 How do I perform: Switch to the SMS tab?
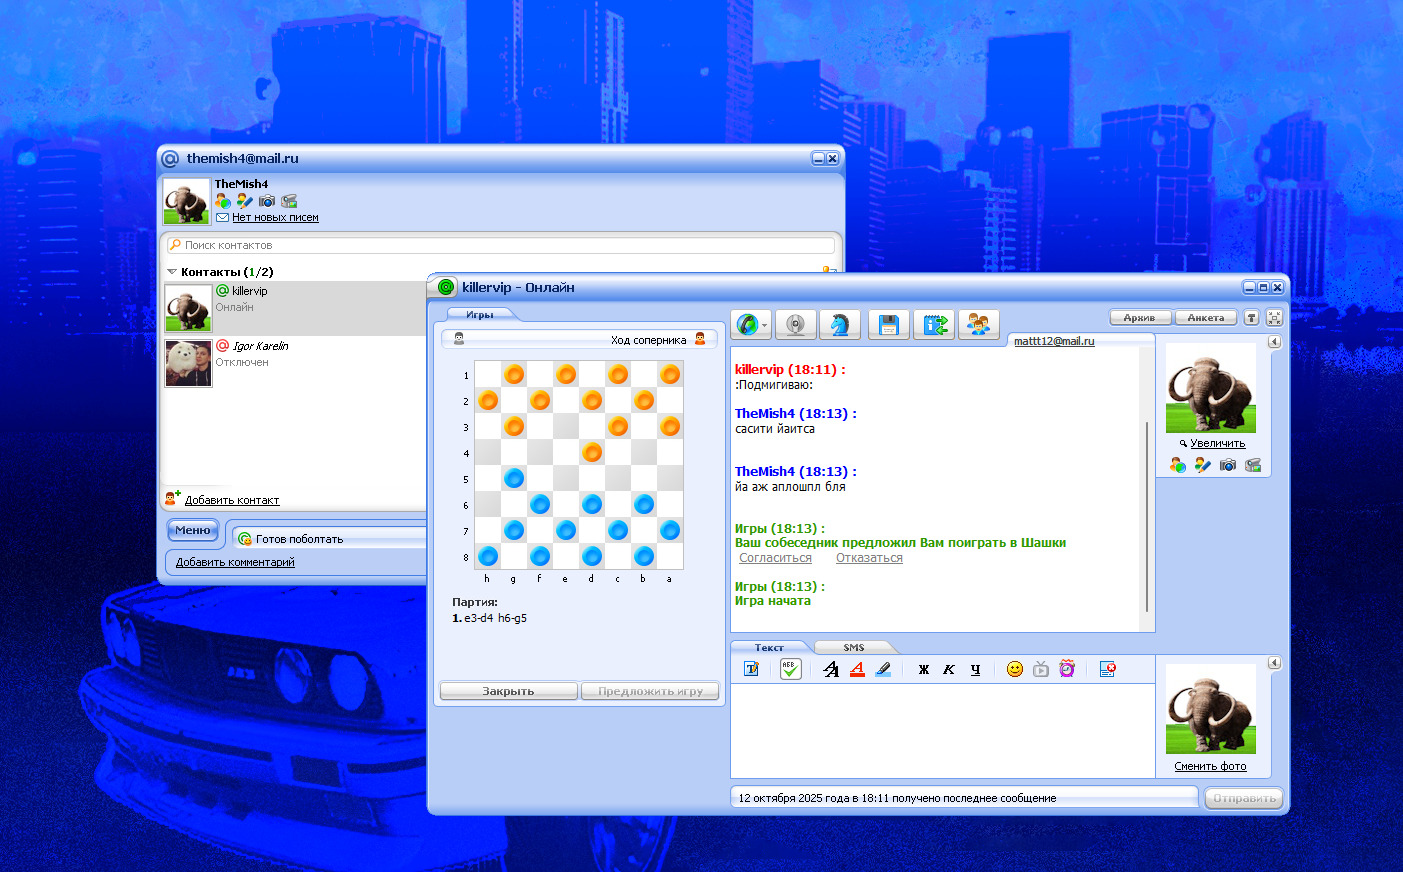(853, 648)
